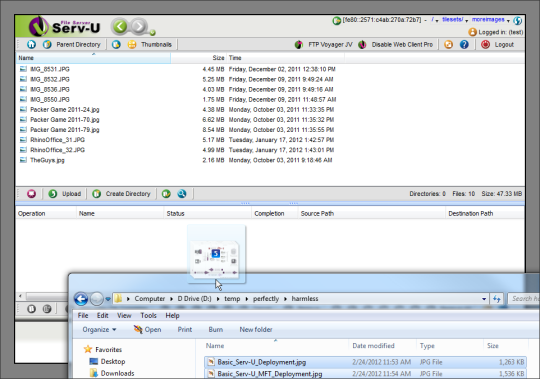This screenshot has width=540, height=379.
Task: Sort file list by Name column
Action: 93,58
